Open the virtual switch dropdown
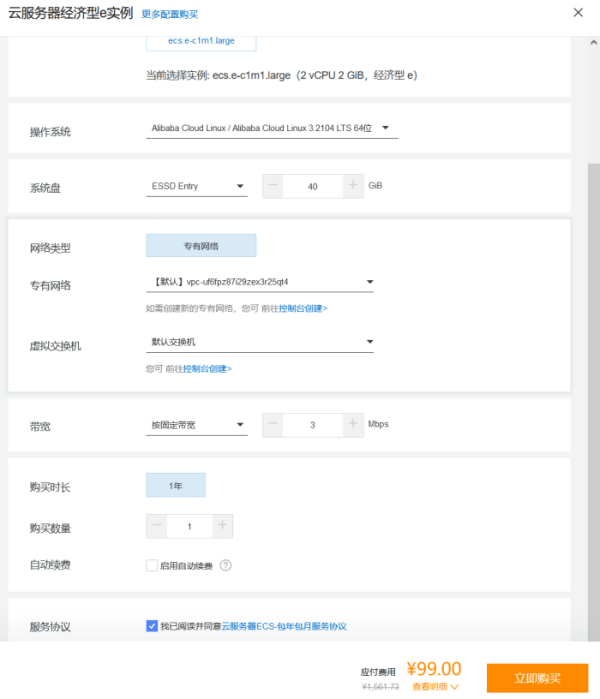Screen dimensions: 600x699 260,342
